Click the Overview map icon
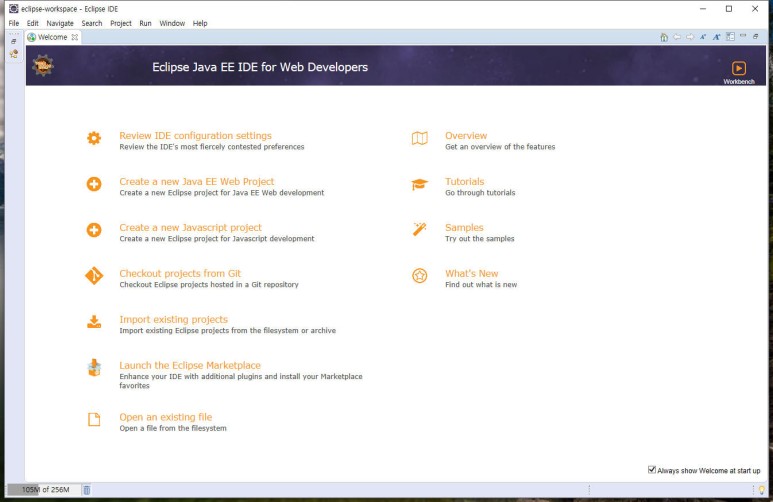The width and height of the screenshot is (773, 502). click(x=420, y=139)
